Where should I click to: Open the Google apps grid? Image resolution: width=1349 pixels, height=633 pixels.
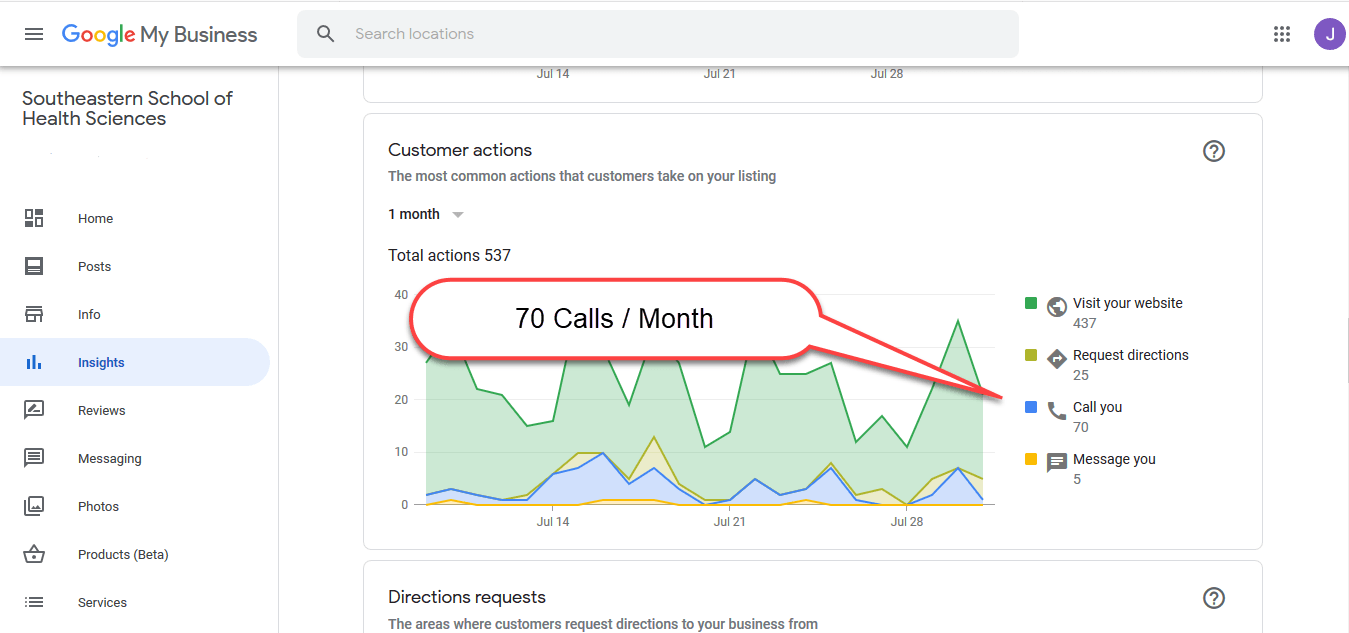[x=1282, y=34]
